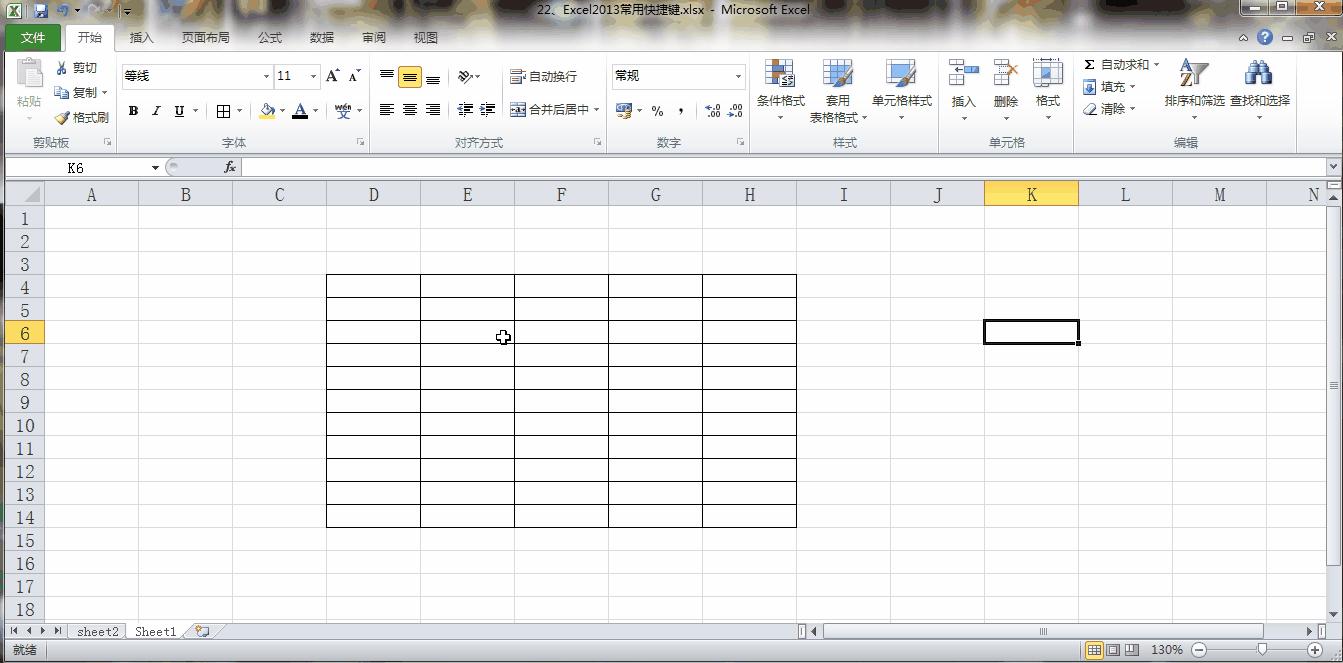Switch to the 插入 ribbon tab

(x=140, y=37)
